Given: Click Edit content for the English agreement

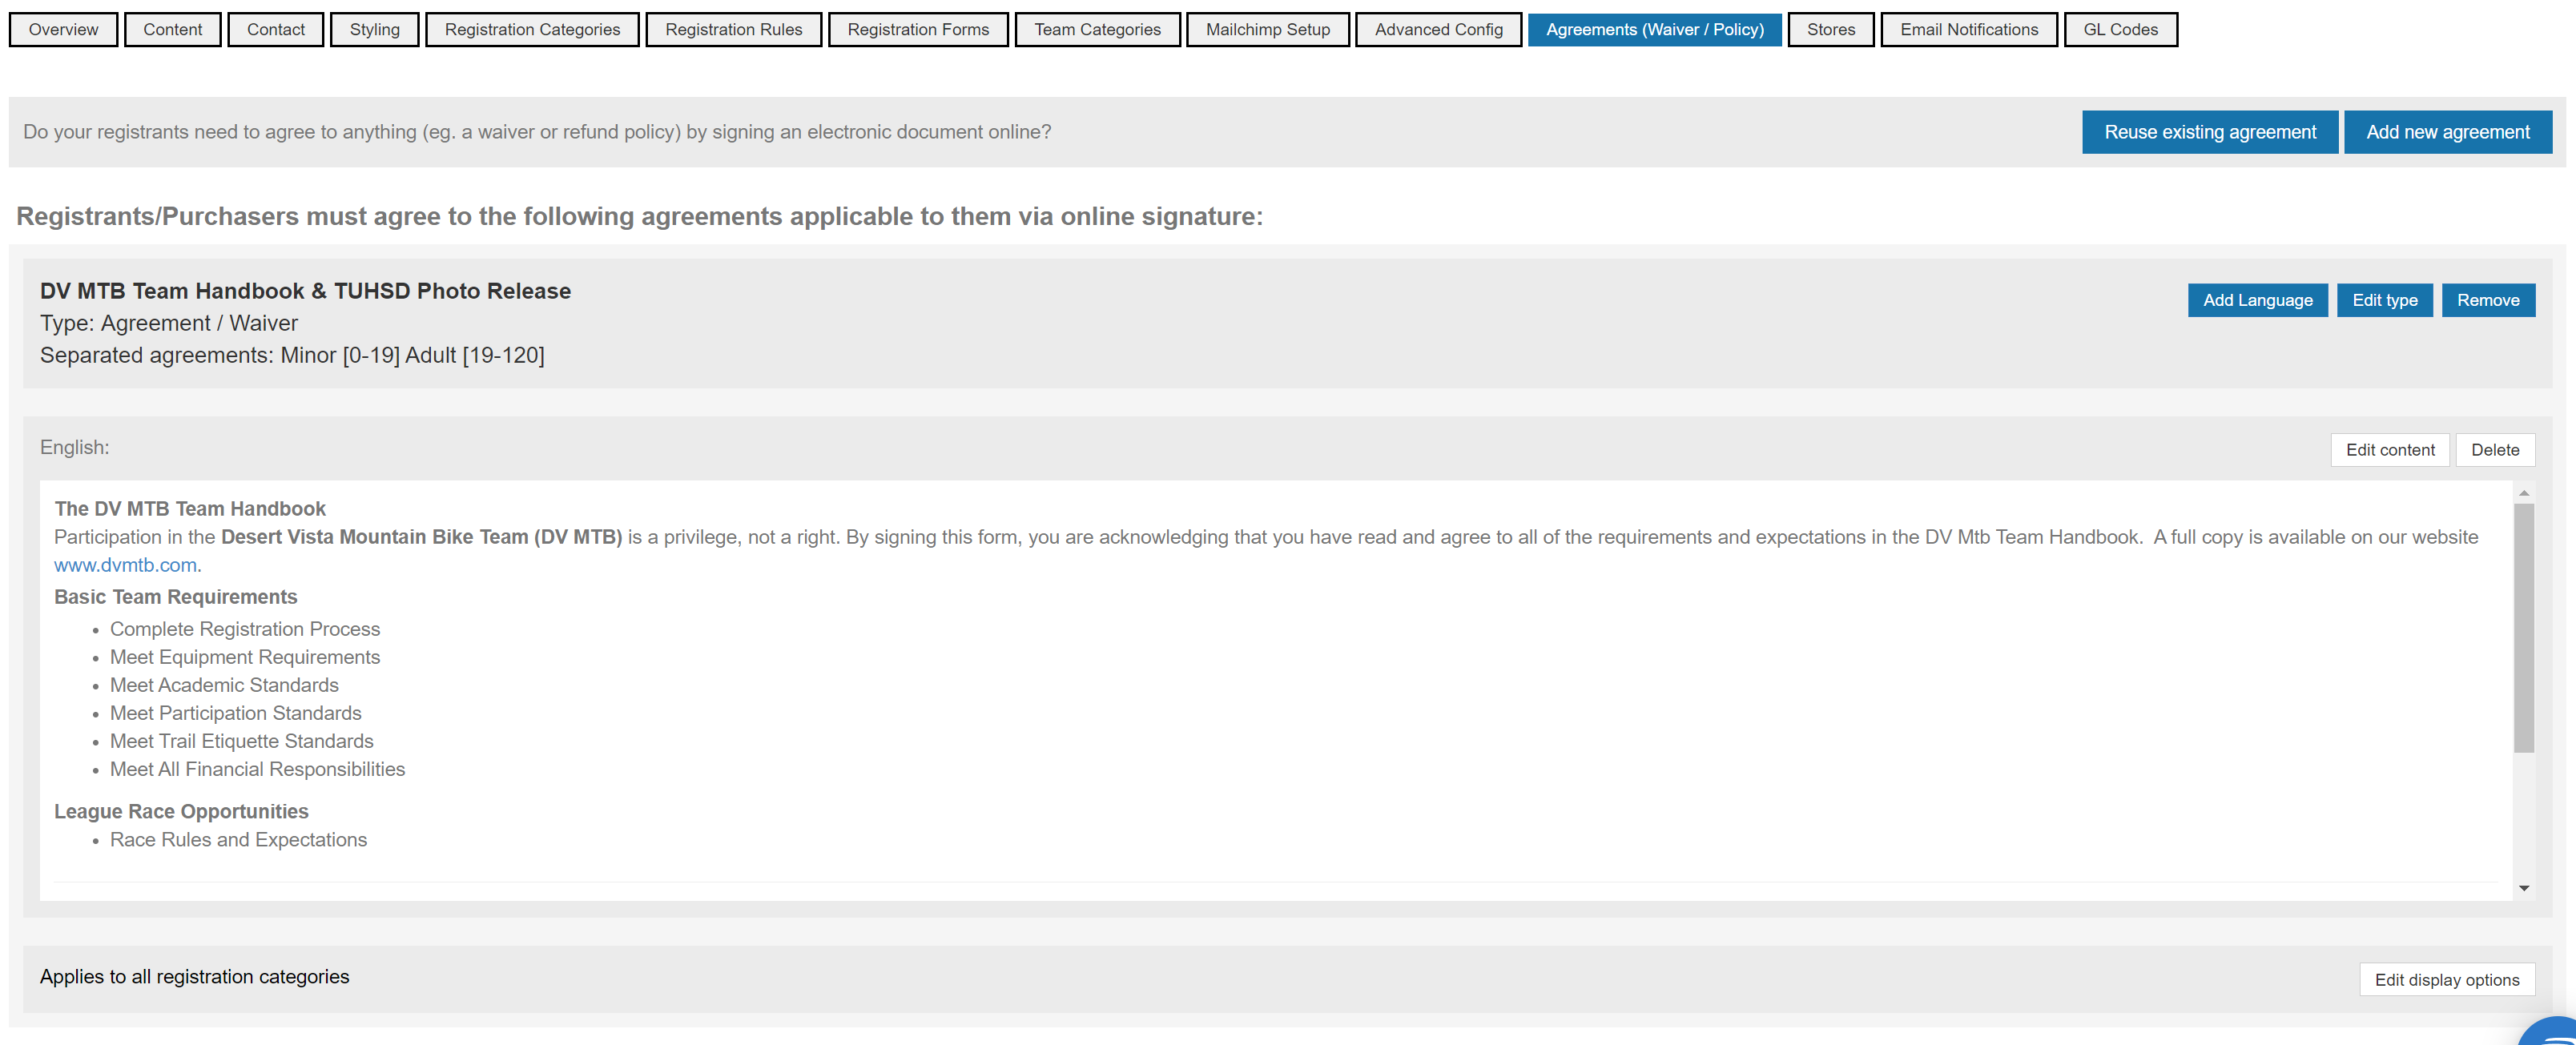Looking at the screenshot, I should (2389, 450).
